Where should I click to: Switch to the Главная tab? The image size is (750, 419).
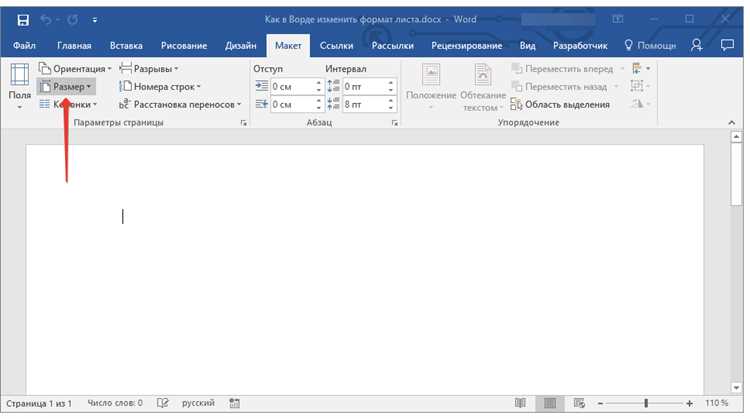(74, 45)
